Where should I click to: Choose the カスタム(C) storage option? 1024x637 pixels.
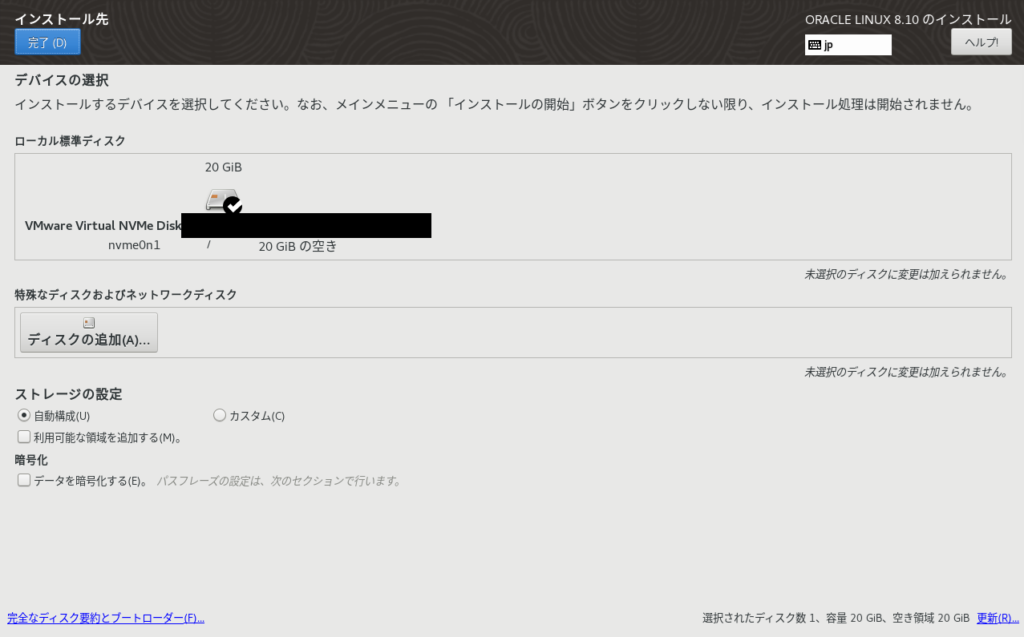[220, 416]
